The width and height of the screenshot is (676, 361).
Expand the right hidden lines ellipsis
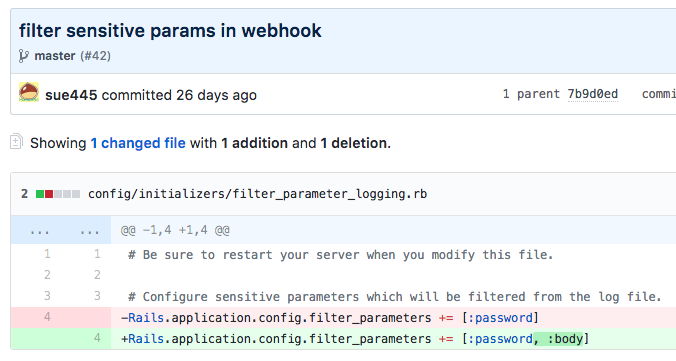click(x=89, y=231)
